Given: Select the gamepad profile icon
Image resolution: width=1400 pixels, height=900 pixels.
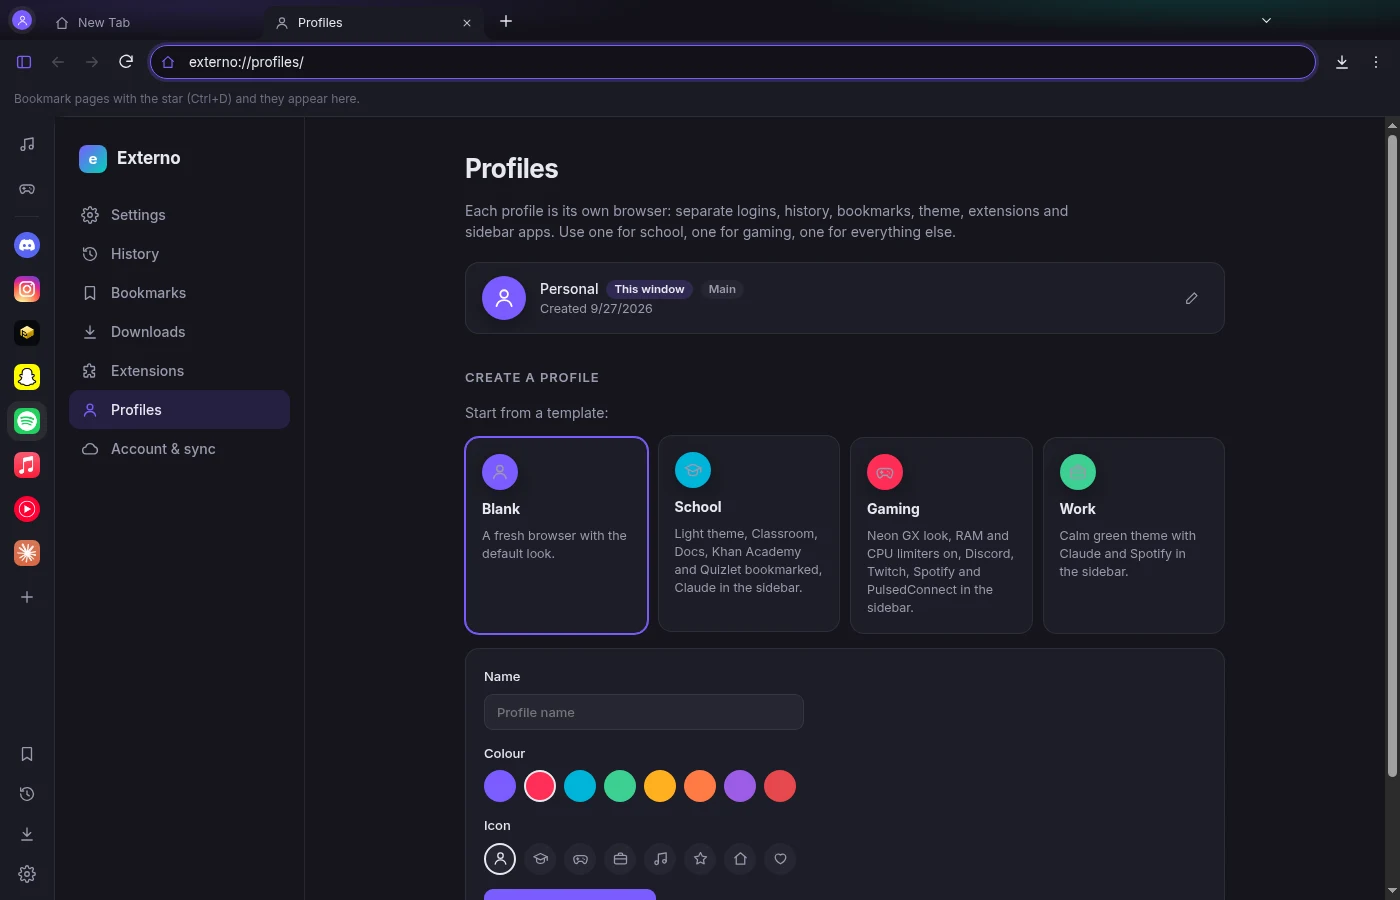Looking at the screenshot, I should point(580,859).
